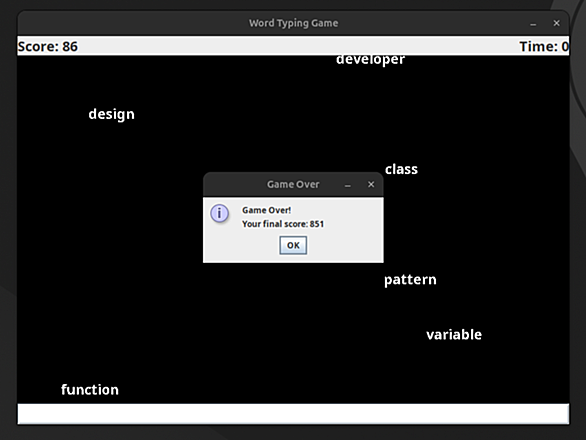
Task: Close the Game Over dialog
Action: [x=371, y=184]
